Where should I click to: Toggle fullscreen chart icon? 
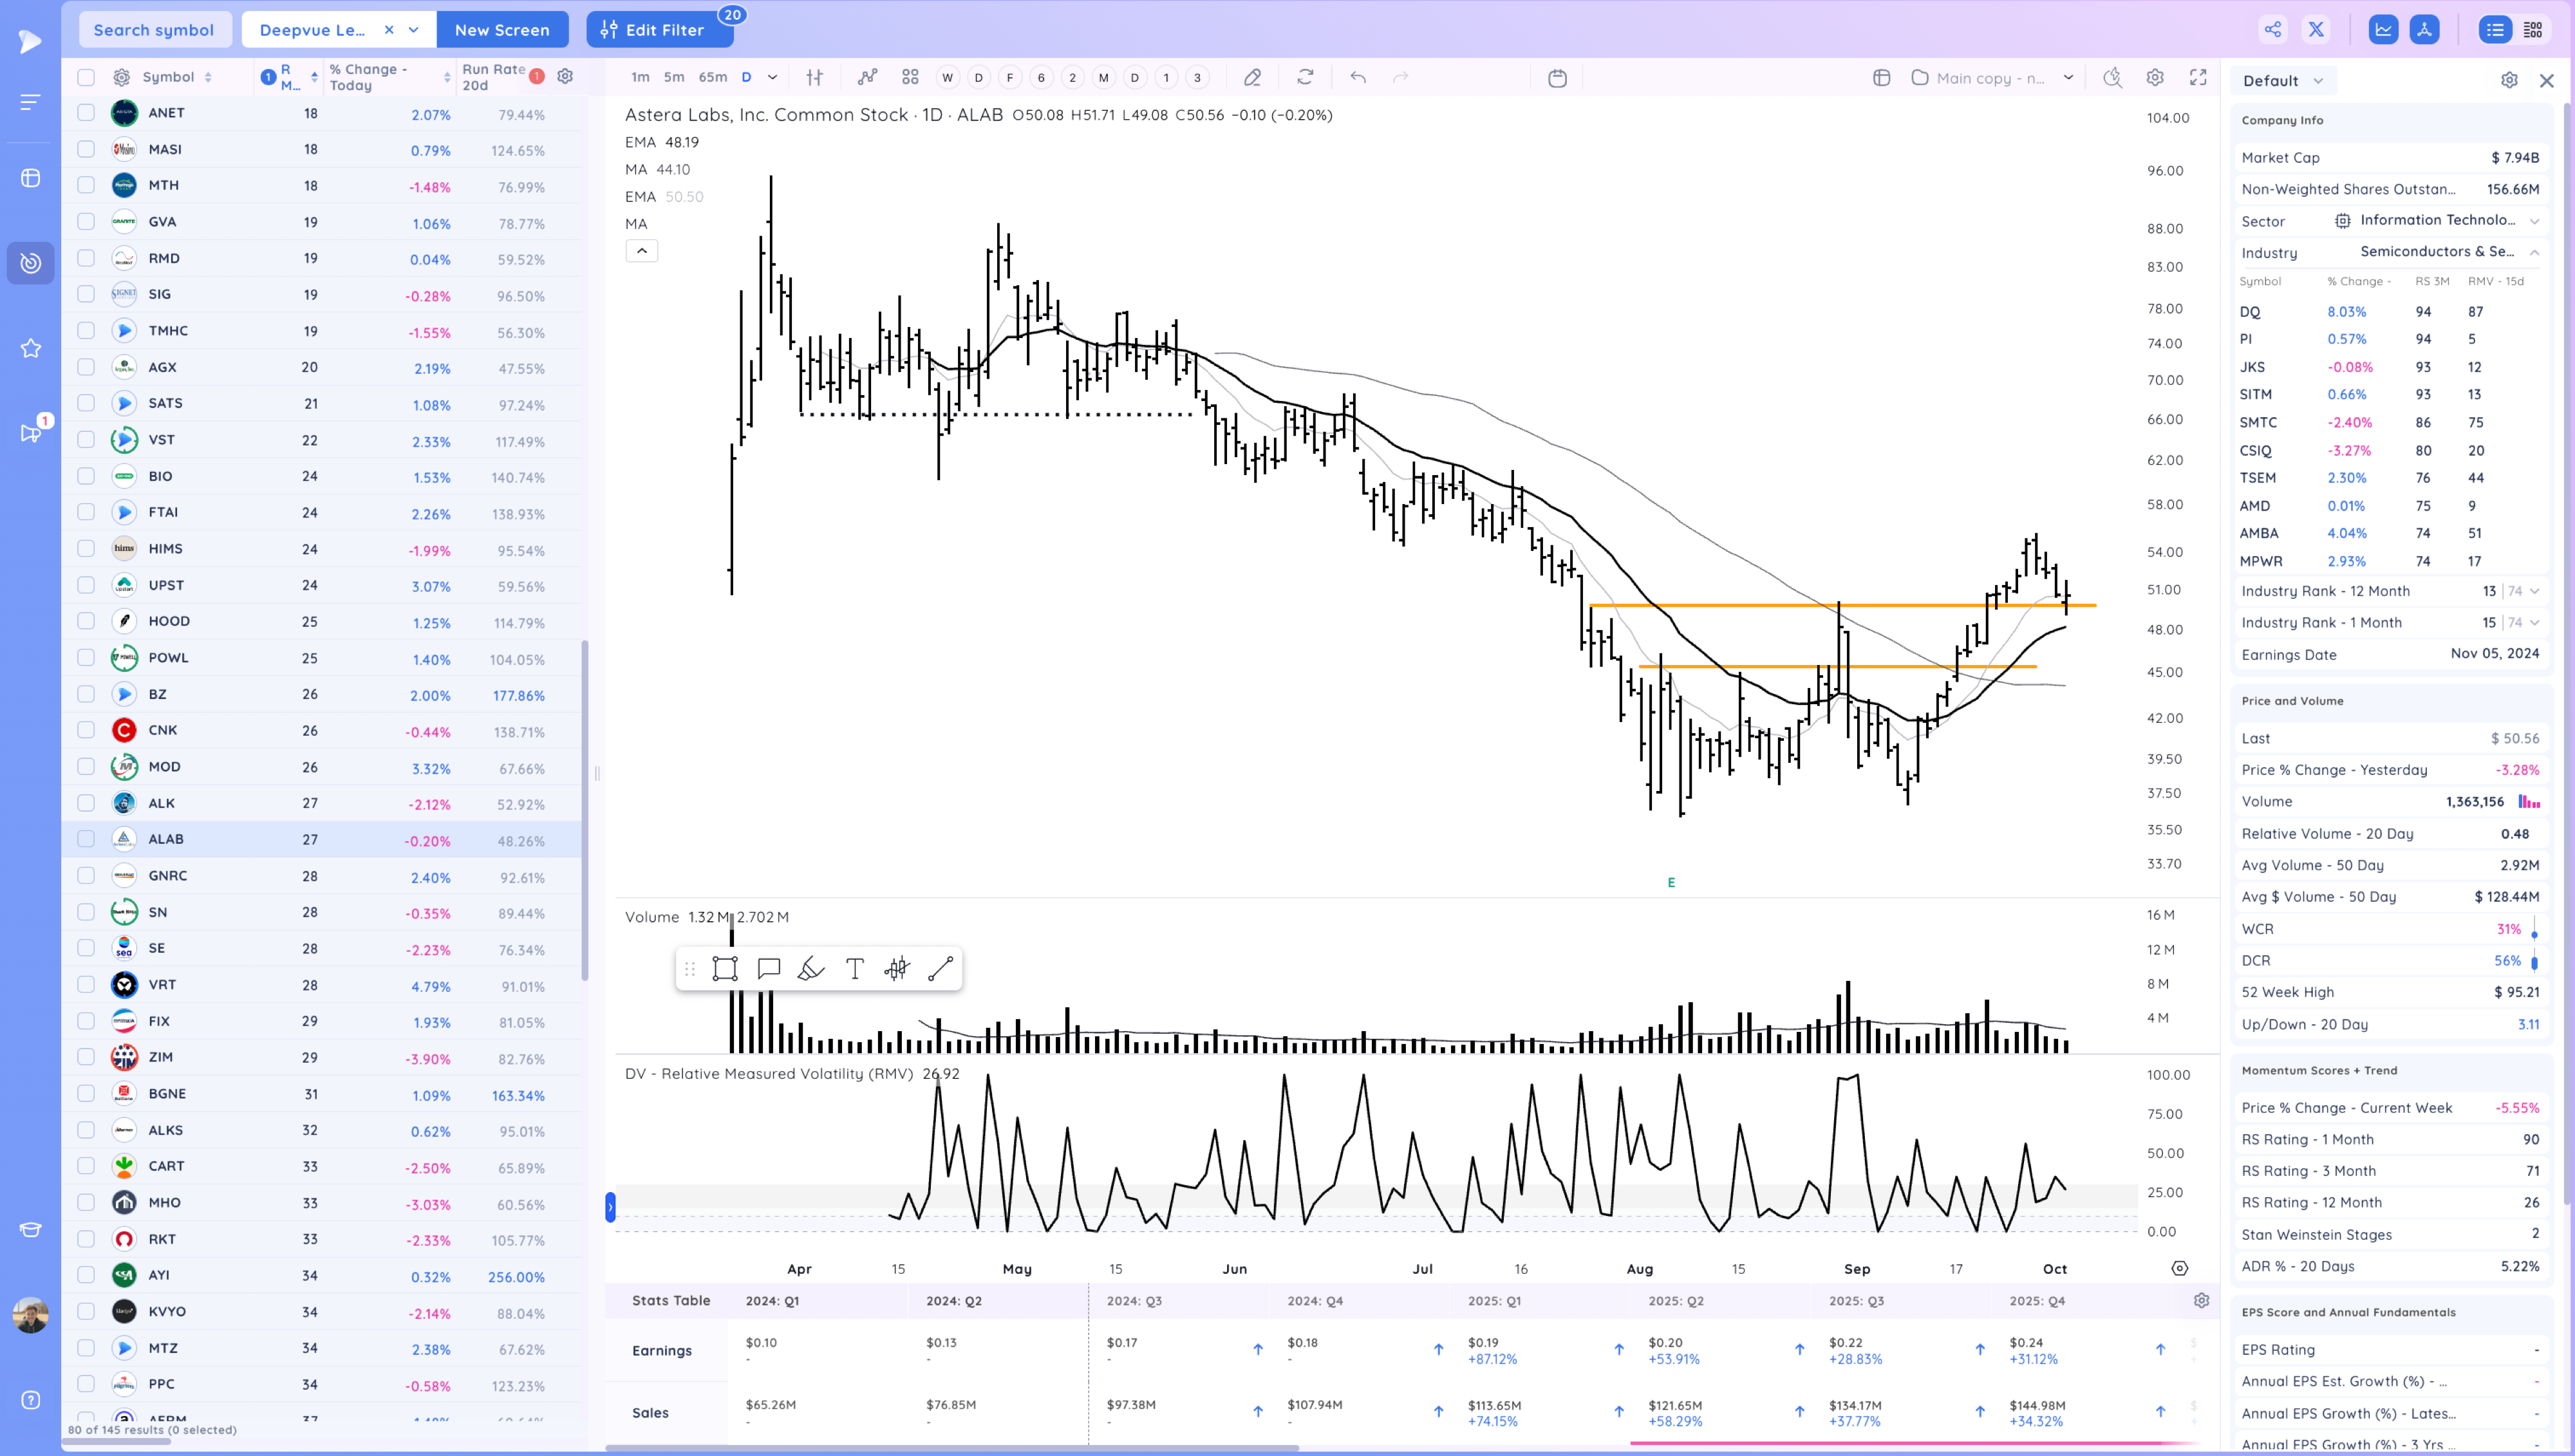[x=2198, y=77]
